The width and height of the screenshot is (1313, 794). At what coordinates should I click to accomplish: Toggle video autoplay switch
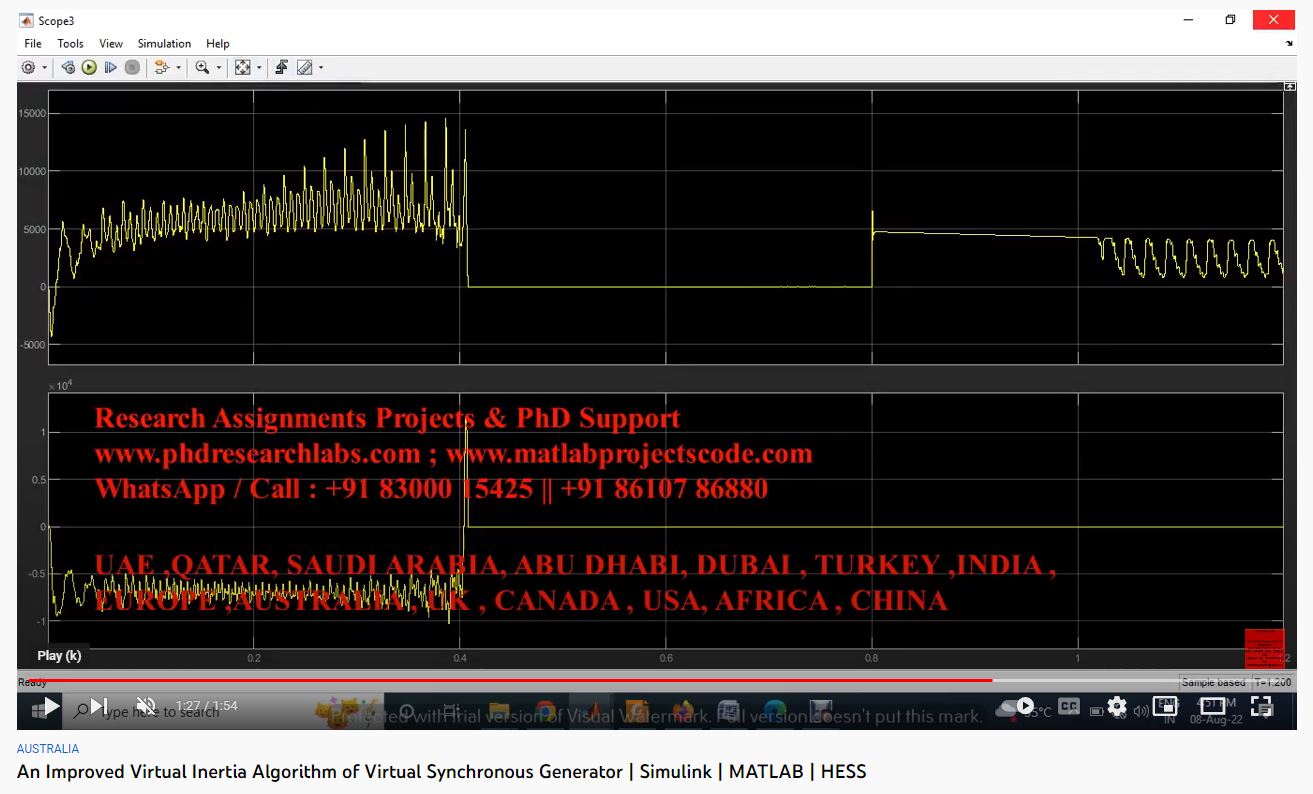1024,706
